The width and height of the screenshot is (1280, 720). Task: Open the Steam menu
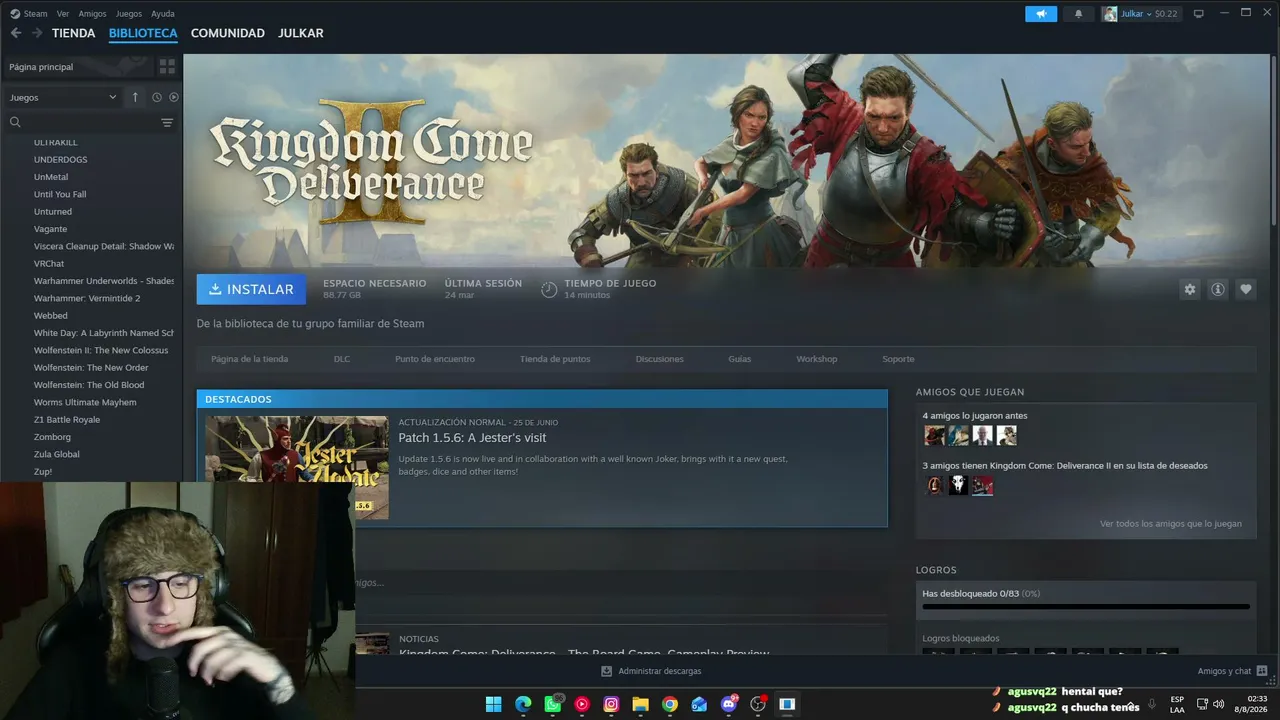coord(35,14)
